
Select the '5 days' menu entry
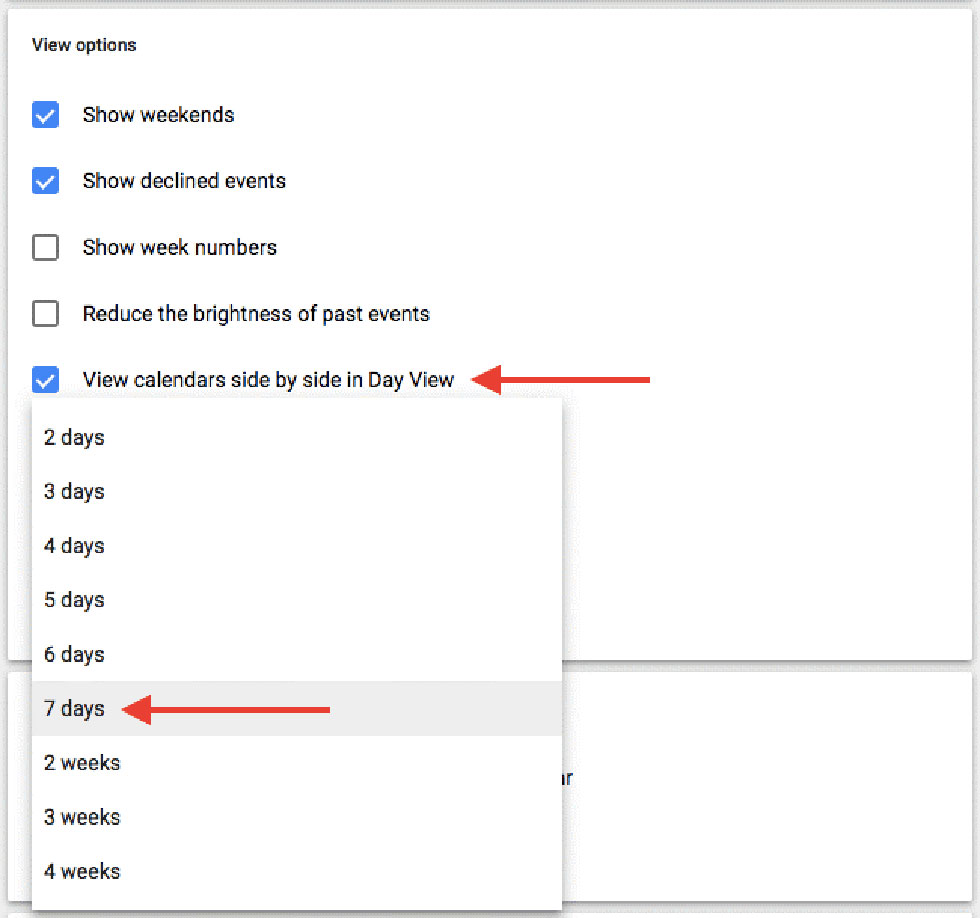74,600
